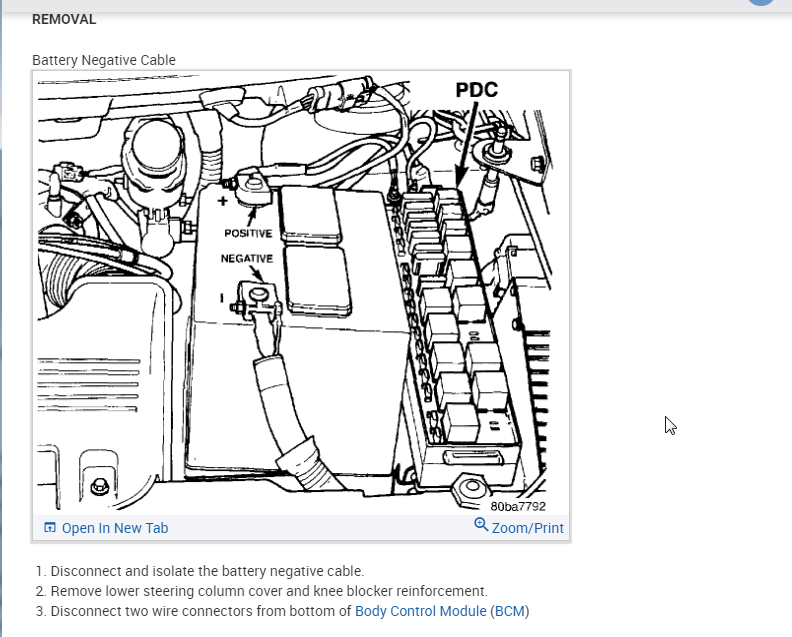Click the magnifier icon beside Zoom/Print

click(481, 525)
